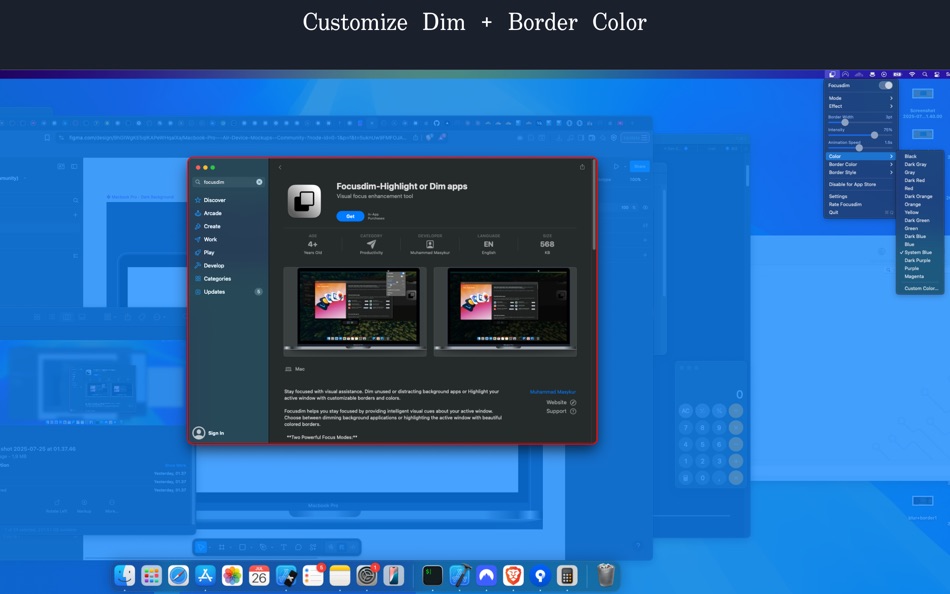Open Calendar showing Jul 26 in Dock
950x594 pixels.
point(259,575)
